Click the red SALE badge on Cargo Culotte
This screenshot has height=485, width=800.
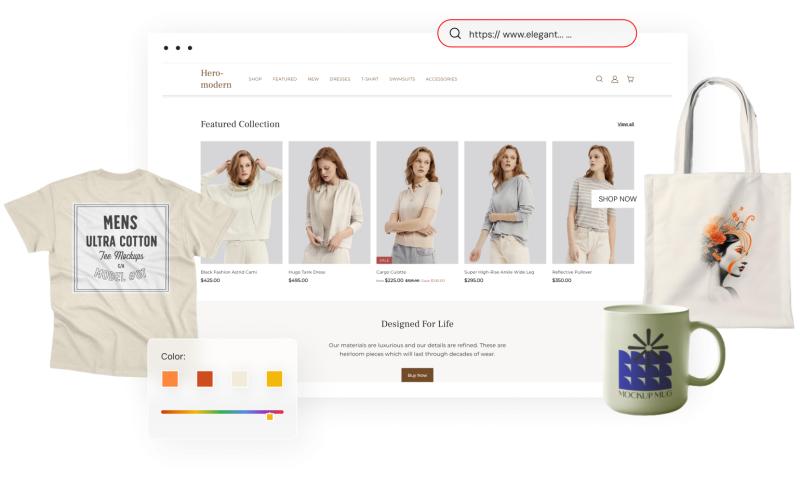coord(384,260)
